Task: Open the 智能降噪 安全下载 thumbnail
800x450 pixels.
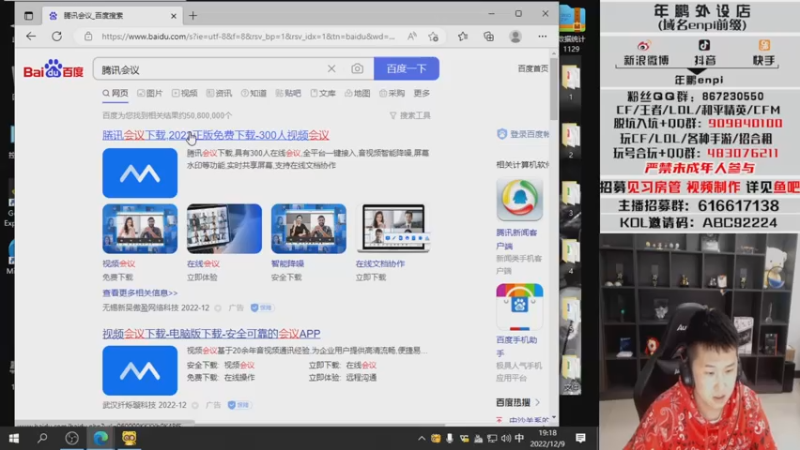Action: (x=309, y=229)
